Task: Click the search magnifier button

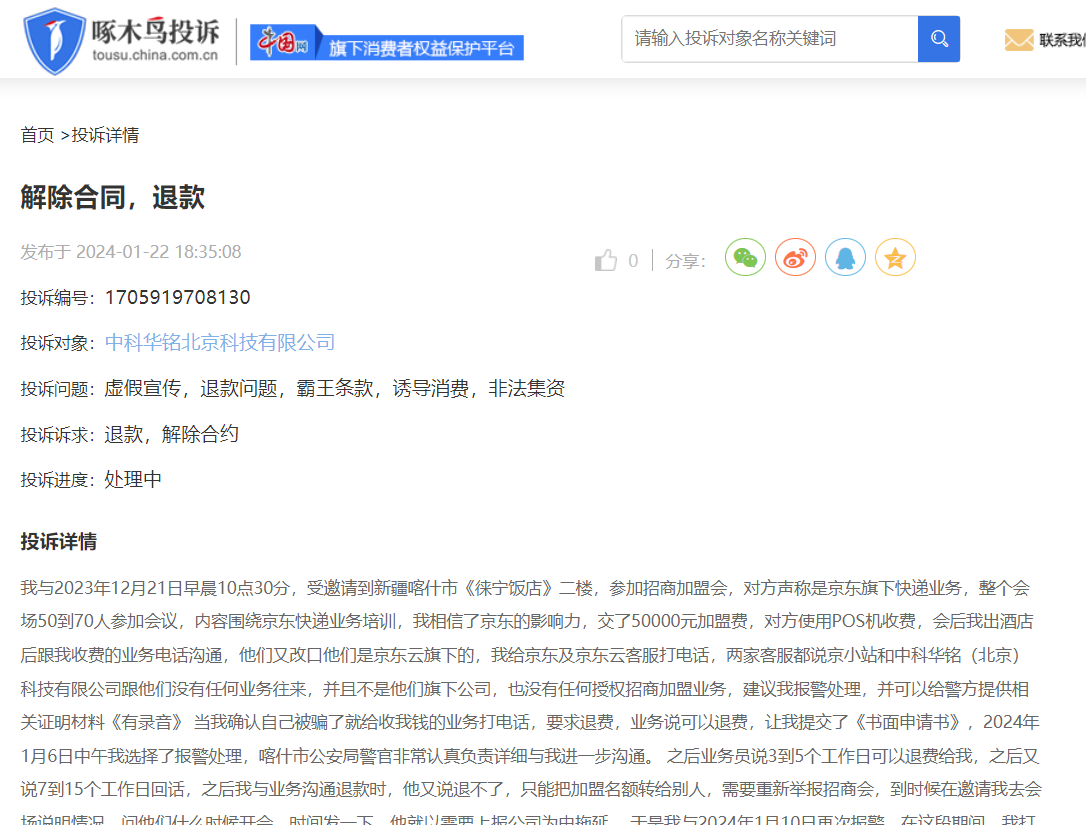Action: 938,39
